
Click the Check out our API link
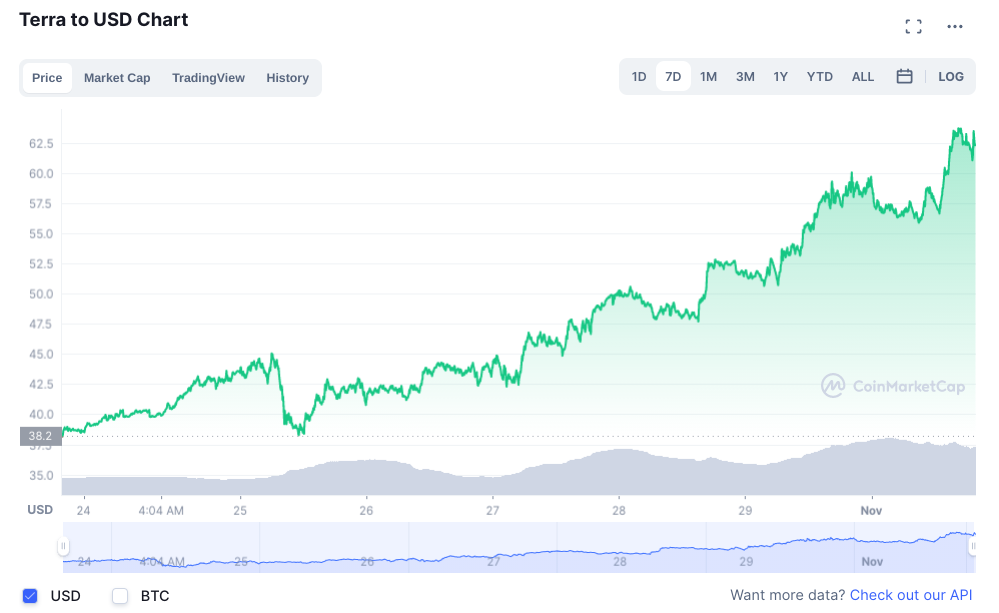pyautogui.click(x=911, y=595)
